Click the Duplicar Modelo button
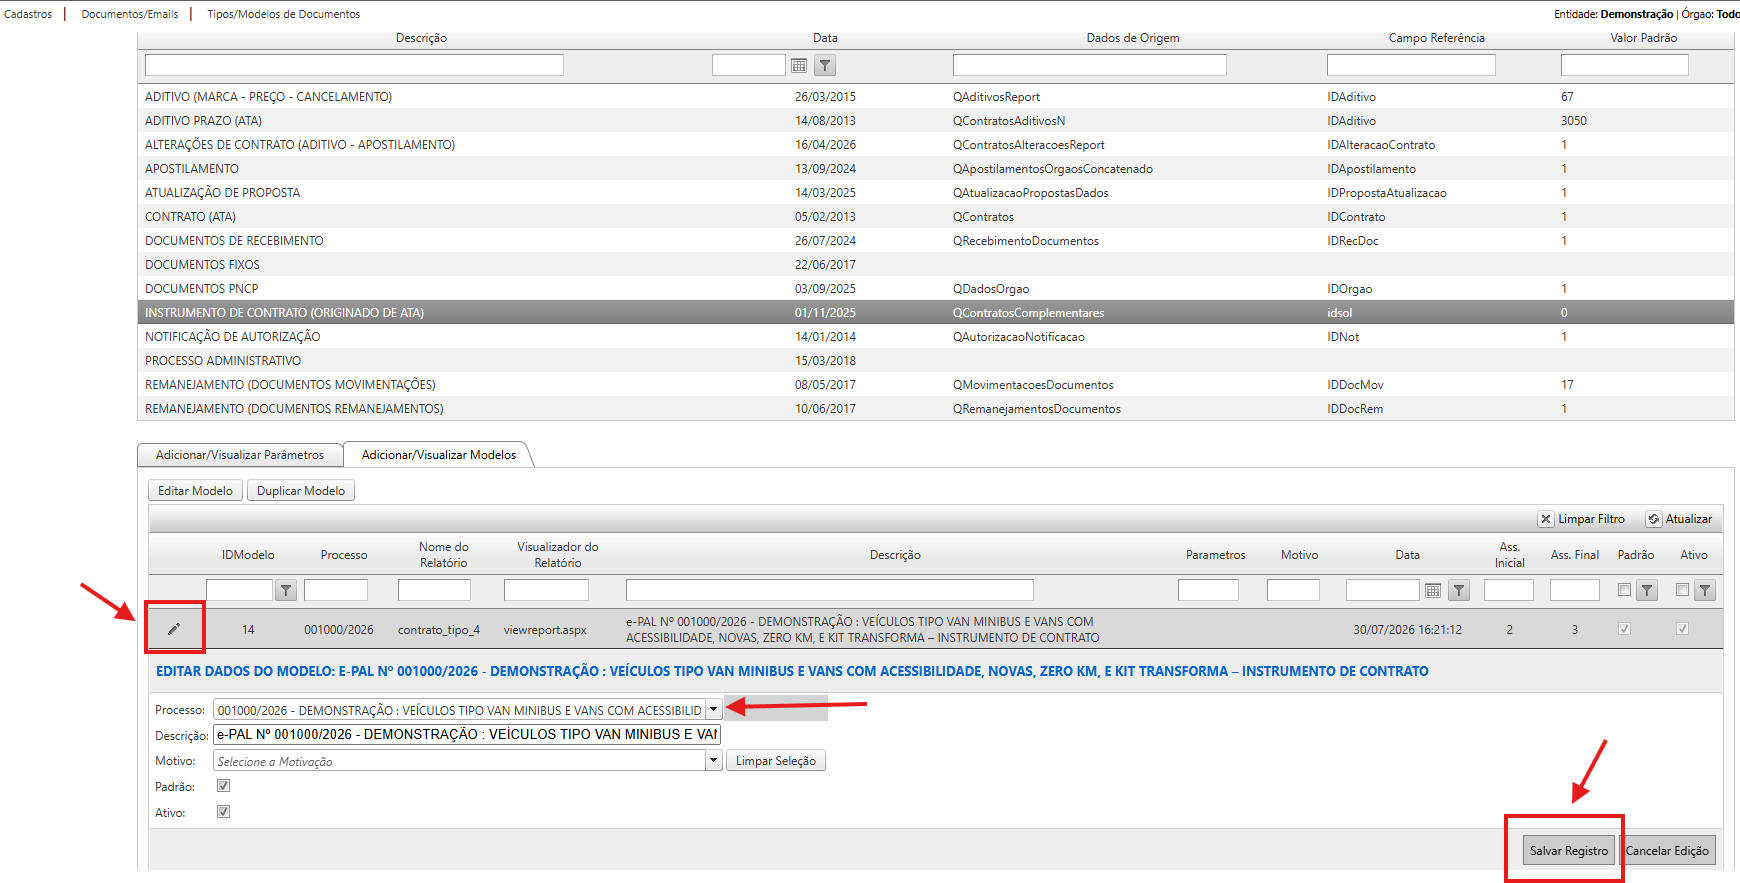 click(x=301, y=491)
